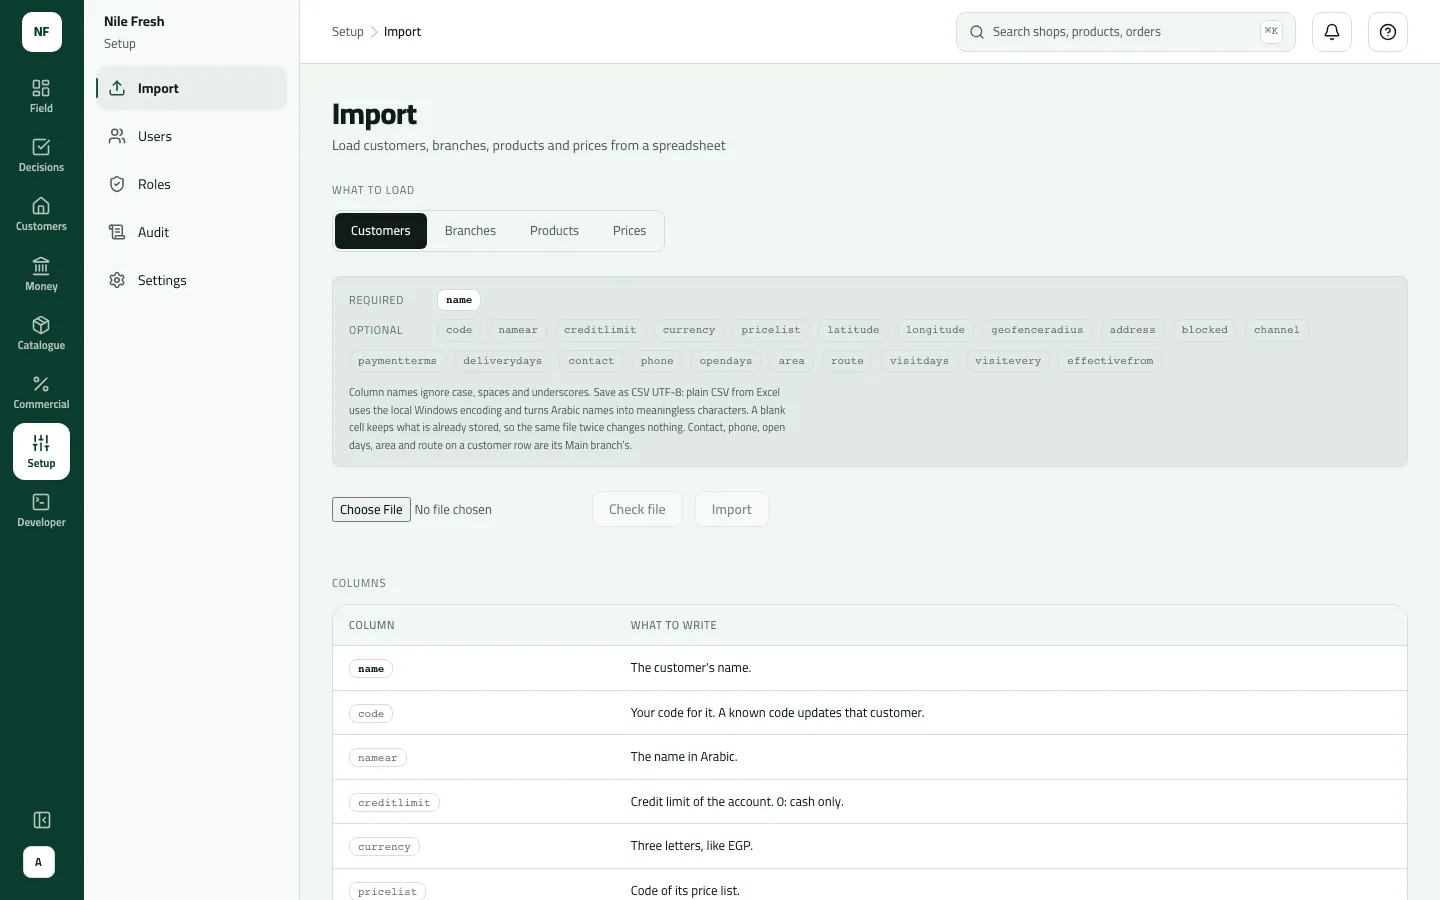This screenshot has width=1440, height=900.
Task: Switch to the Branches tab
Action: (470, 231)
